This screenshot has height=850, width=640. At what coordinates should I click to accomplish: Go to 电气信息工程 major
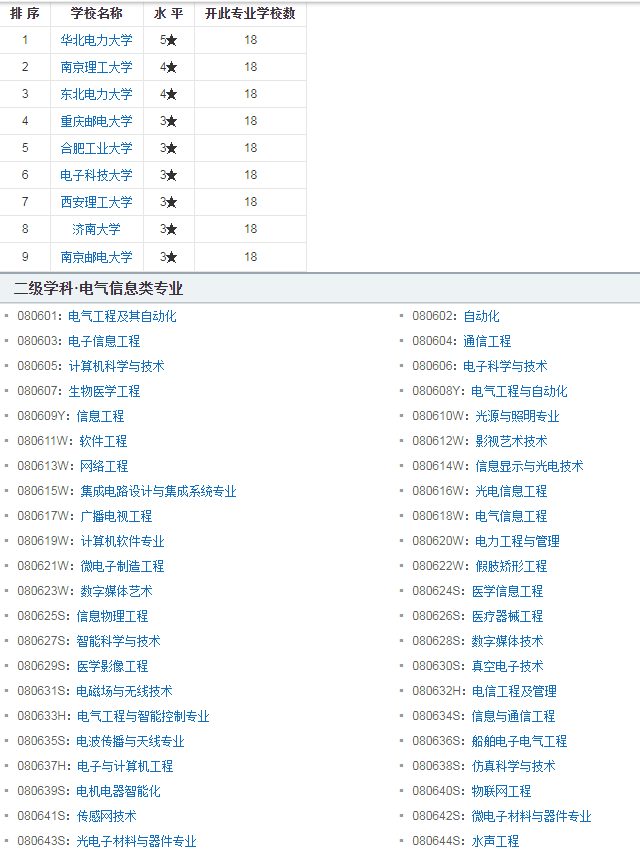point(511,517)
